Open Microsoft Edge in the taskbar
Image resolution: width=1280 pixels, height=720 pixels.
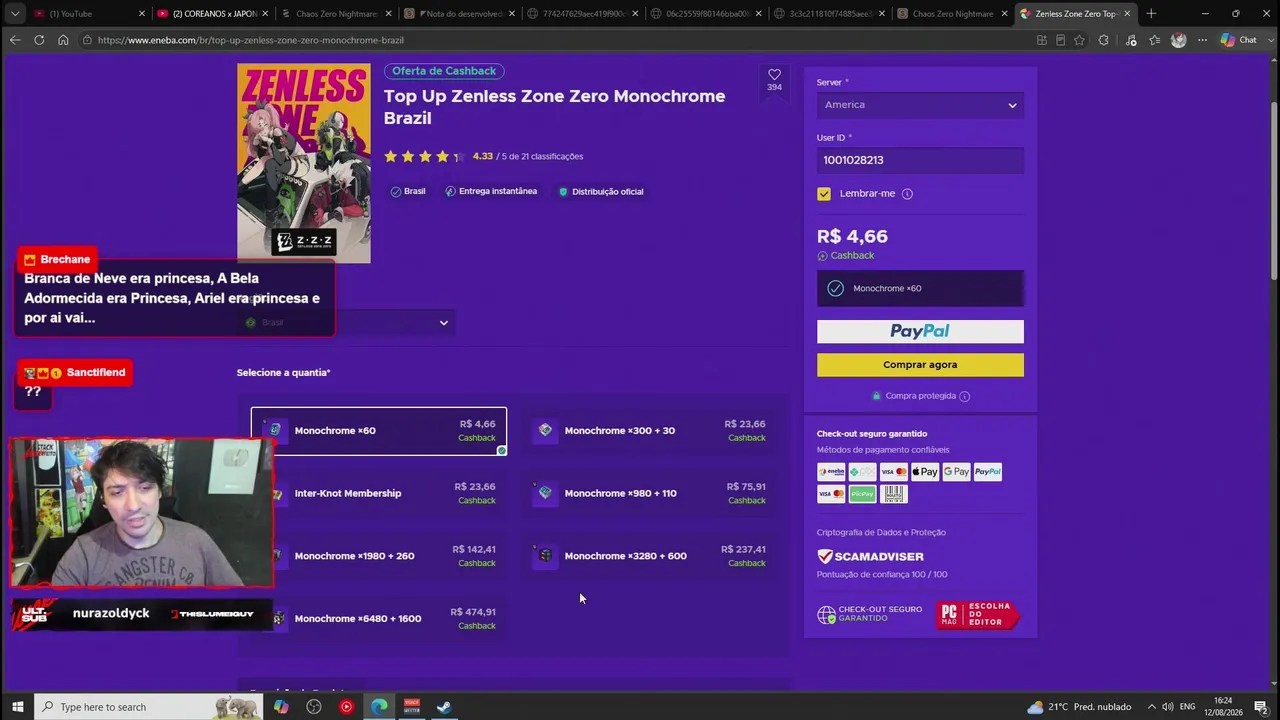pos(379,707)
